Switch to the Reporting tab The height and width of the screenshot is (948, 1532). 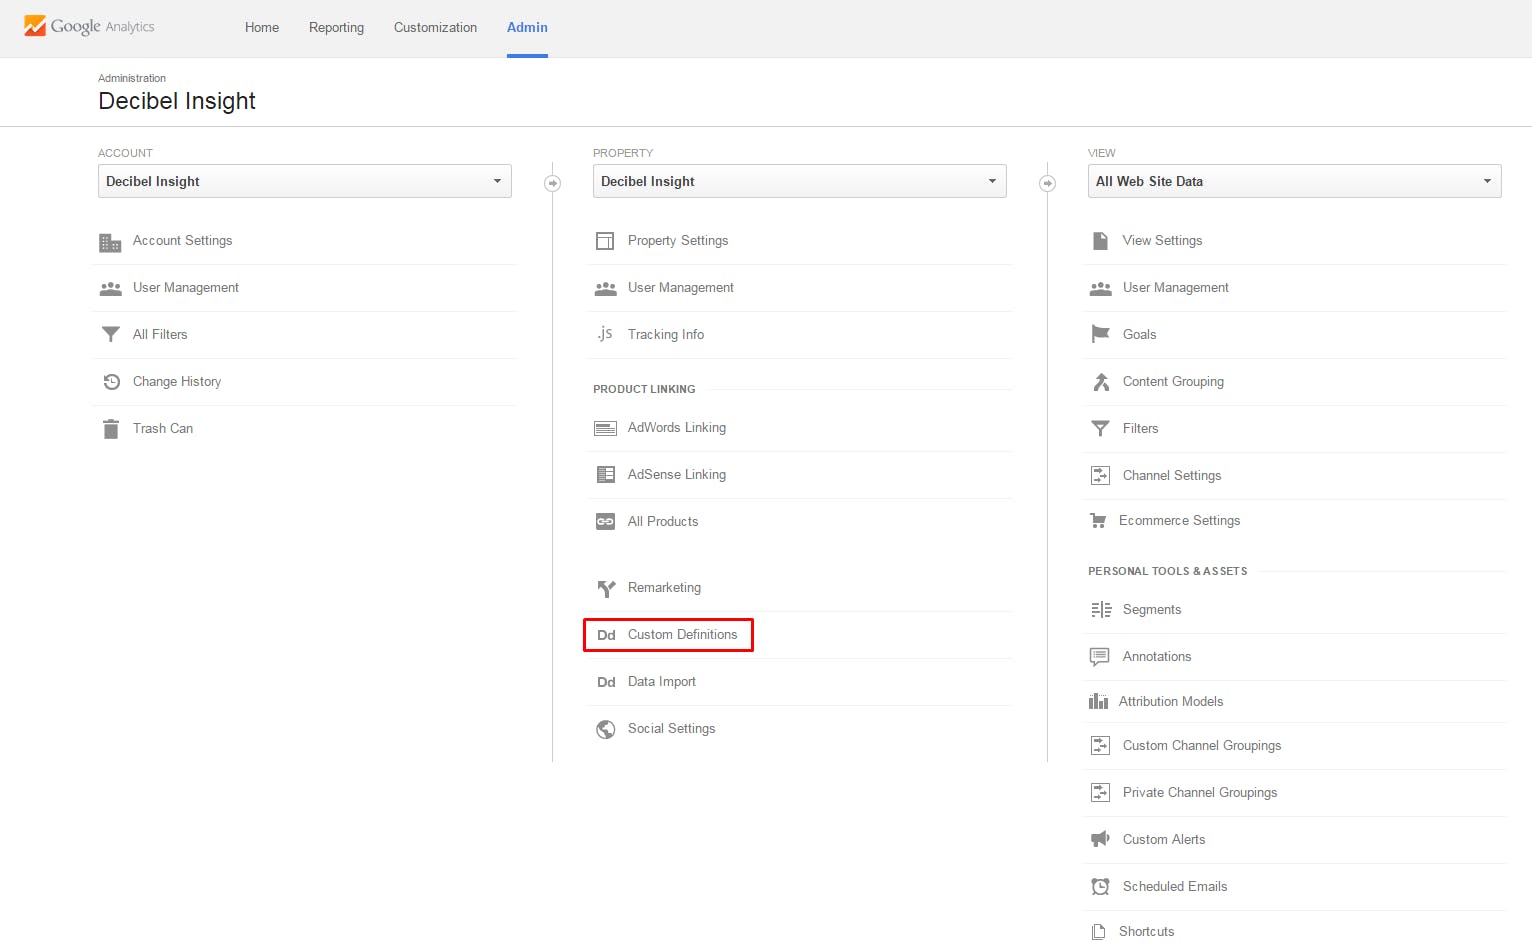[336, 27]
